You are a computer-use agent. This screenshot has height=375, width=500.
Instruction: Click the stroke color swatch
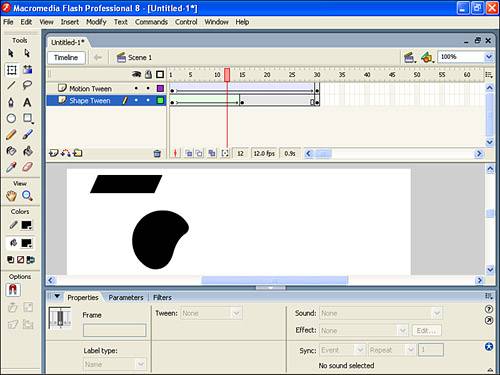coord(27,225)
